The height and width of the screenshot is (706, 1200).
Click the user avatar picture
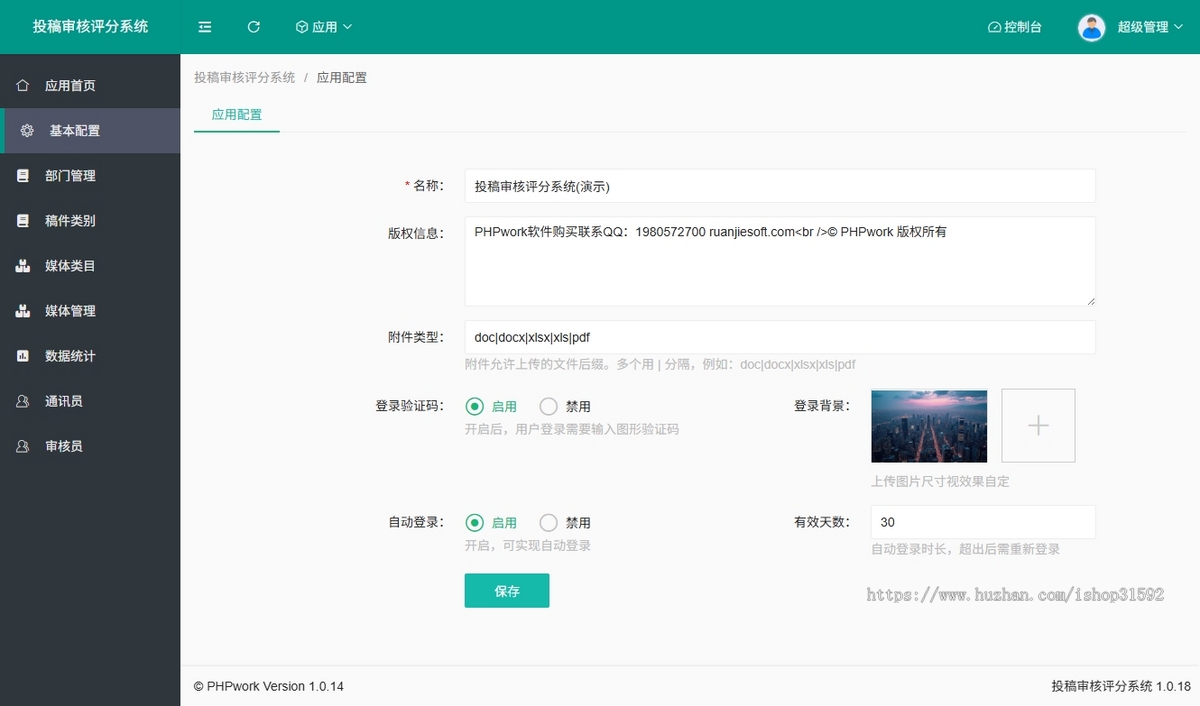1091,27
